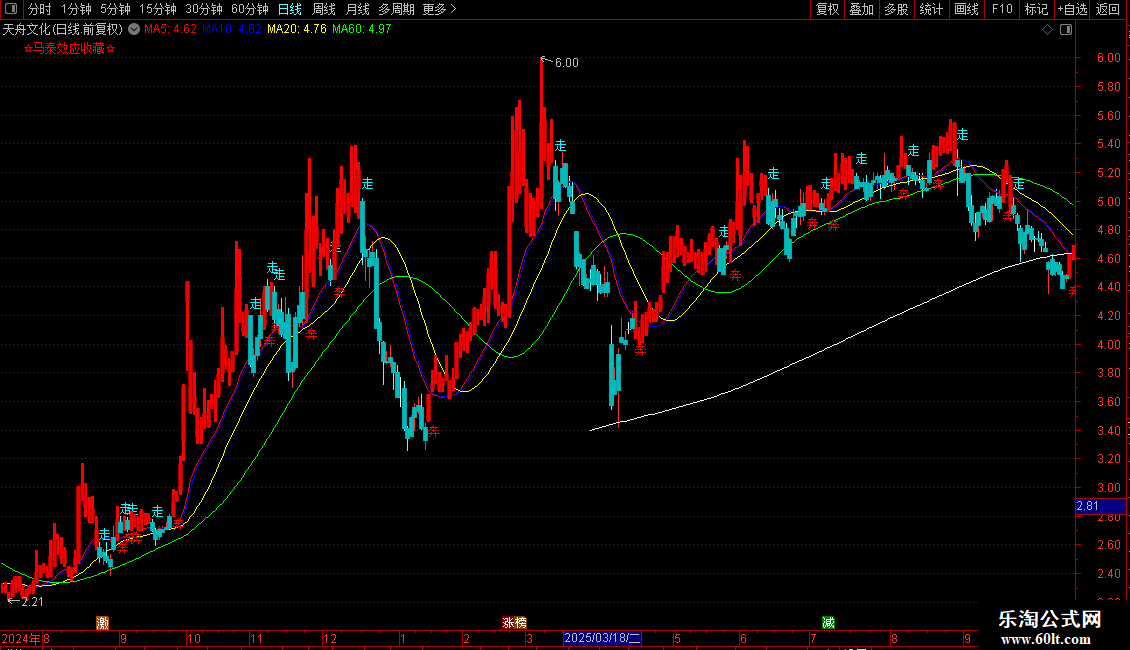Click the panel layout icon at top-left
1130x650 pixels.
pos(11,9)
